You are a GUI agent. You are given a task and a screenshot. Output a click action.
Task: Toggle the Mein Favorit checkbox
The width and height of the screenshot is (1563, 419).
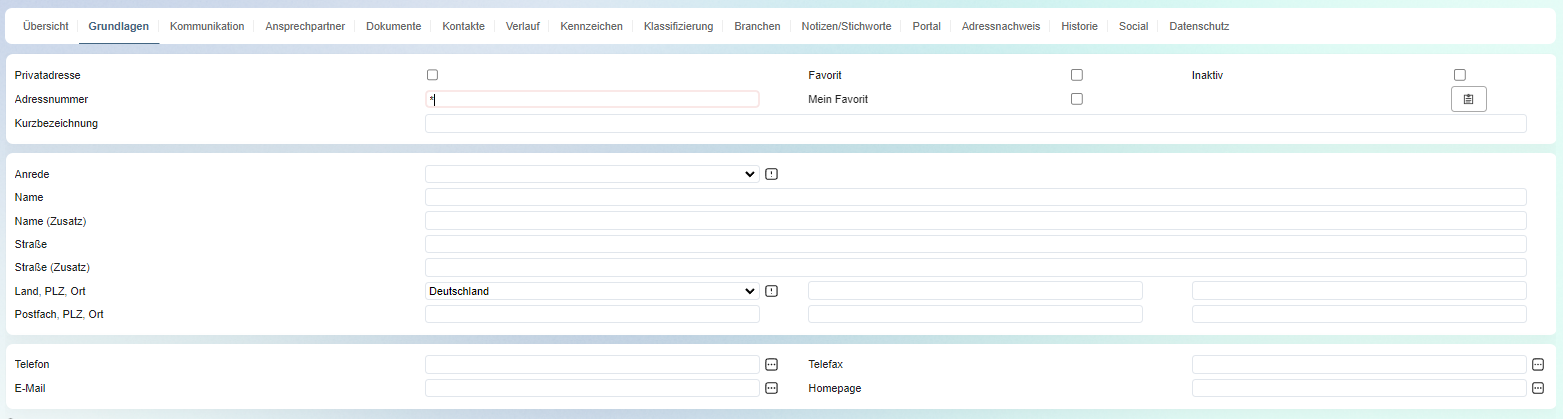pos(1077,99)
